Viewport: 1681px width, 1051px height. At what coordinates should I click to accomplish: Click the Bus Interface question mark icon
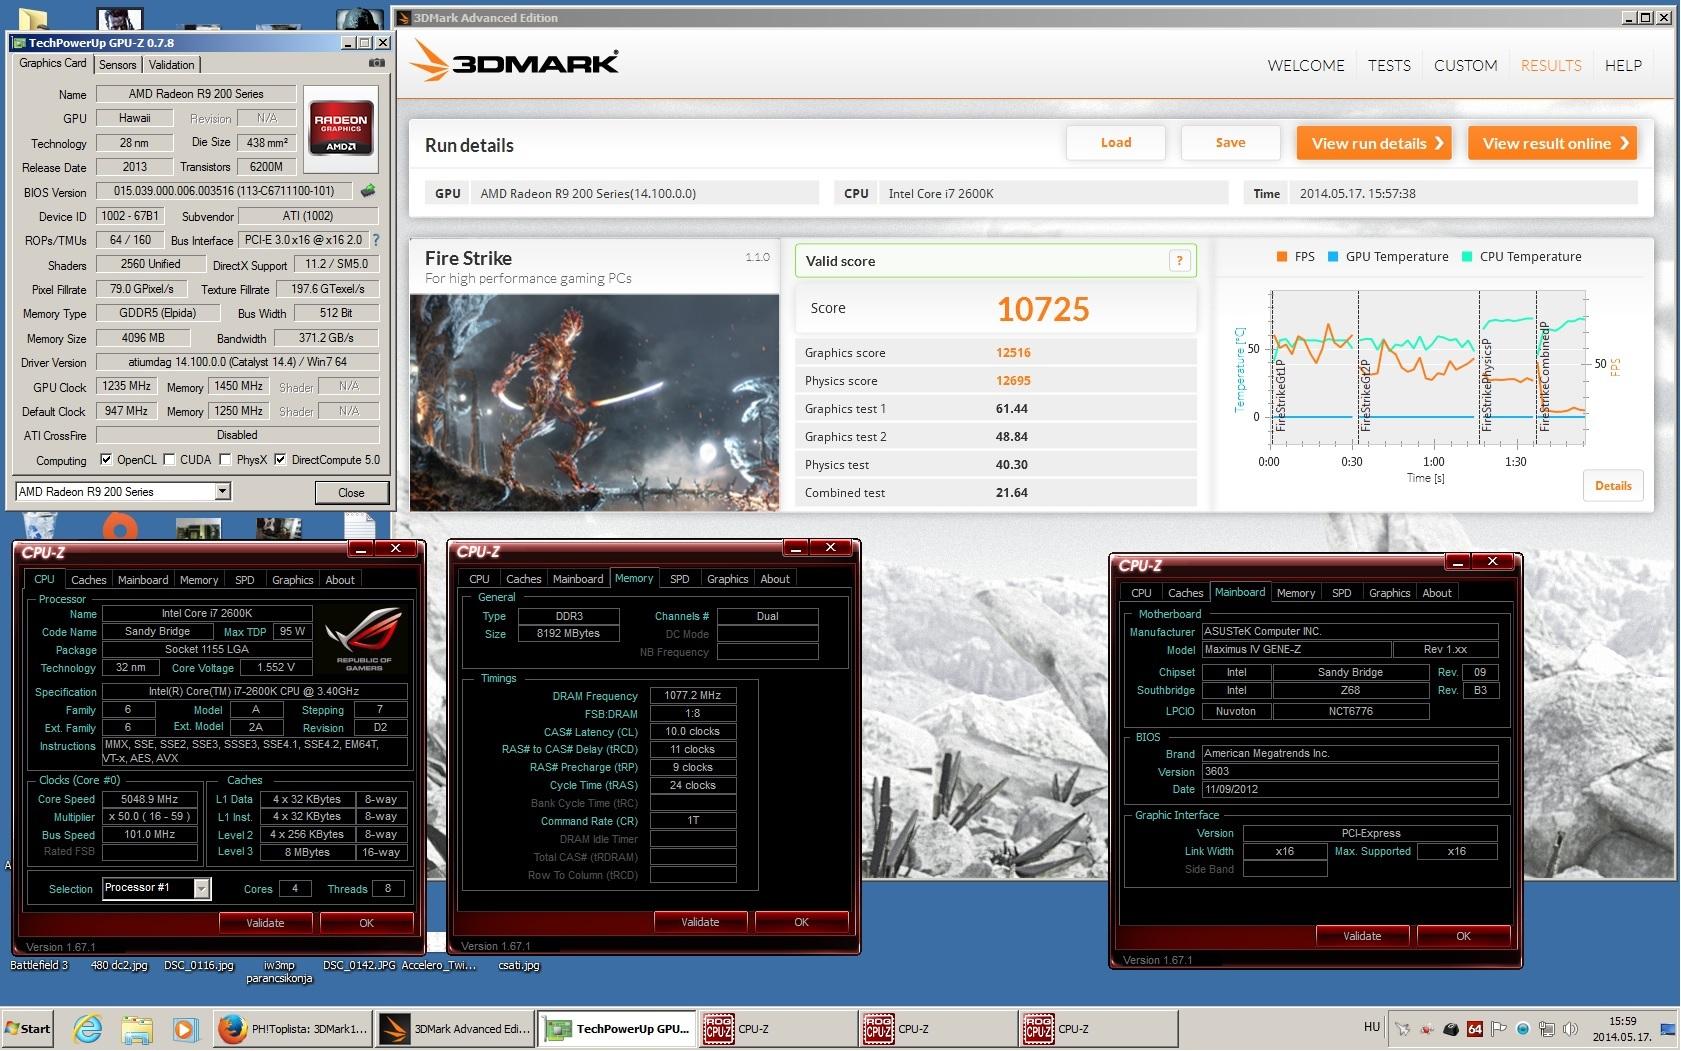point(376,240)
